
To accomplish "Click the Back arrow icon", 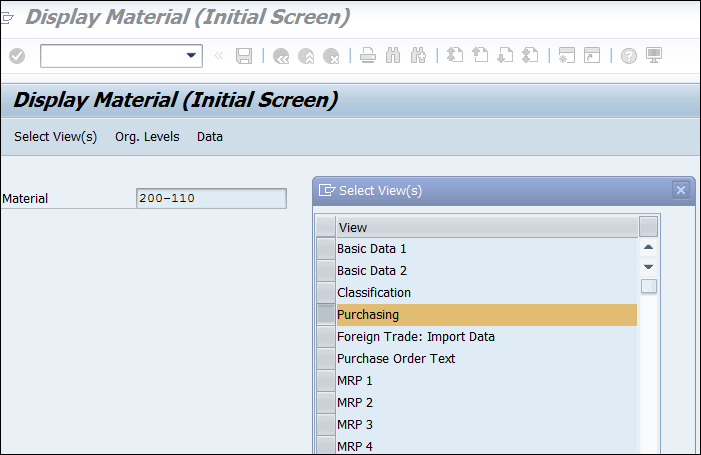I will tap(281, 56).
